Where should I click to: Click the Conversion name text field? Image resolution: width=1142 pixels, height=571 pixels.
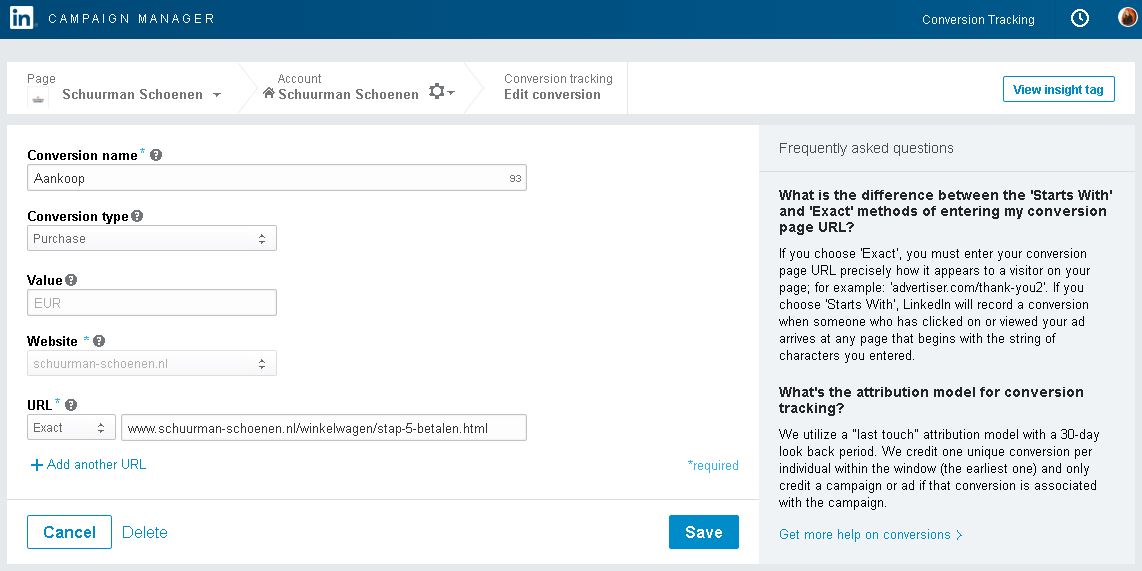(267, 178)
